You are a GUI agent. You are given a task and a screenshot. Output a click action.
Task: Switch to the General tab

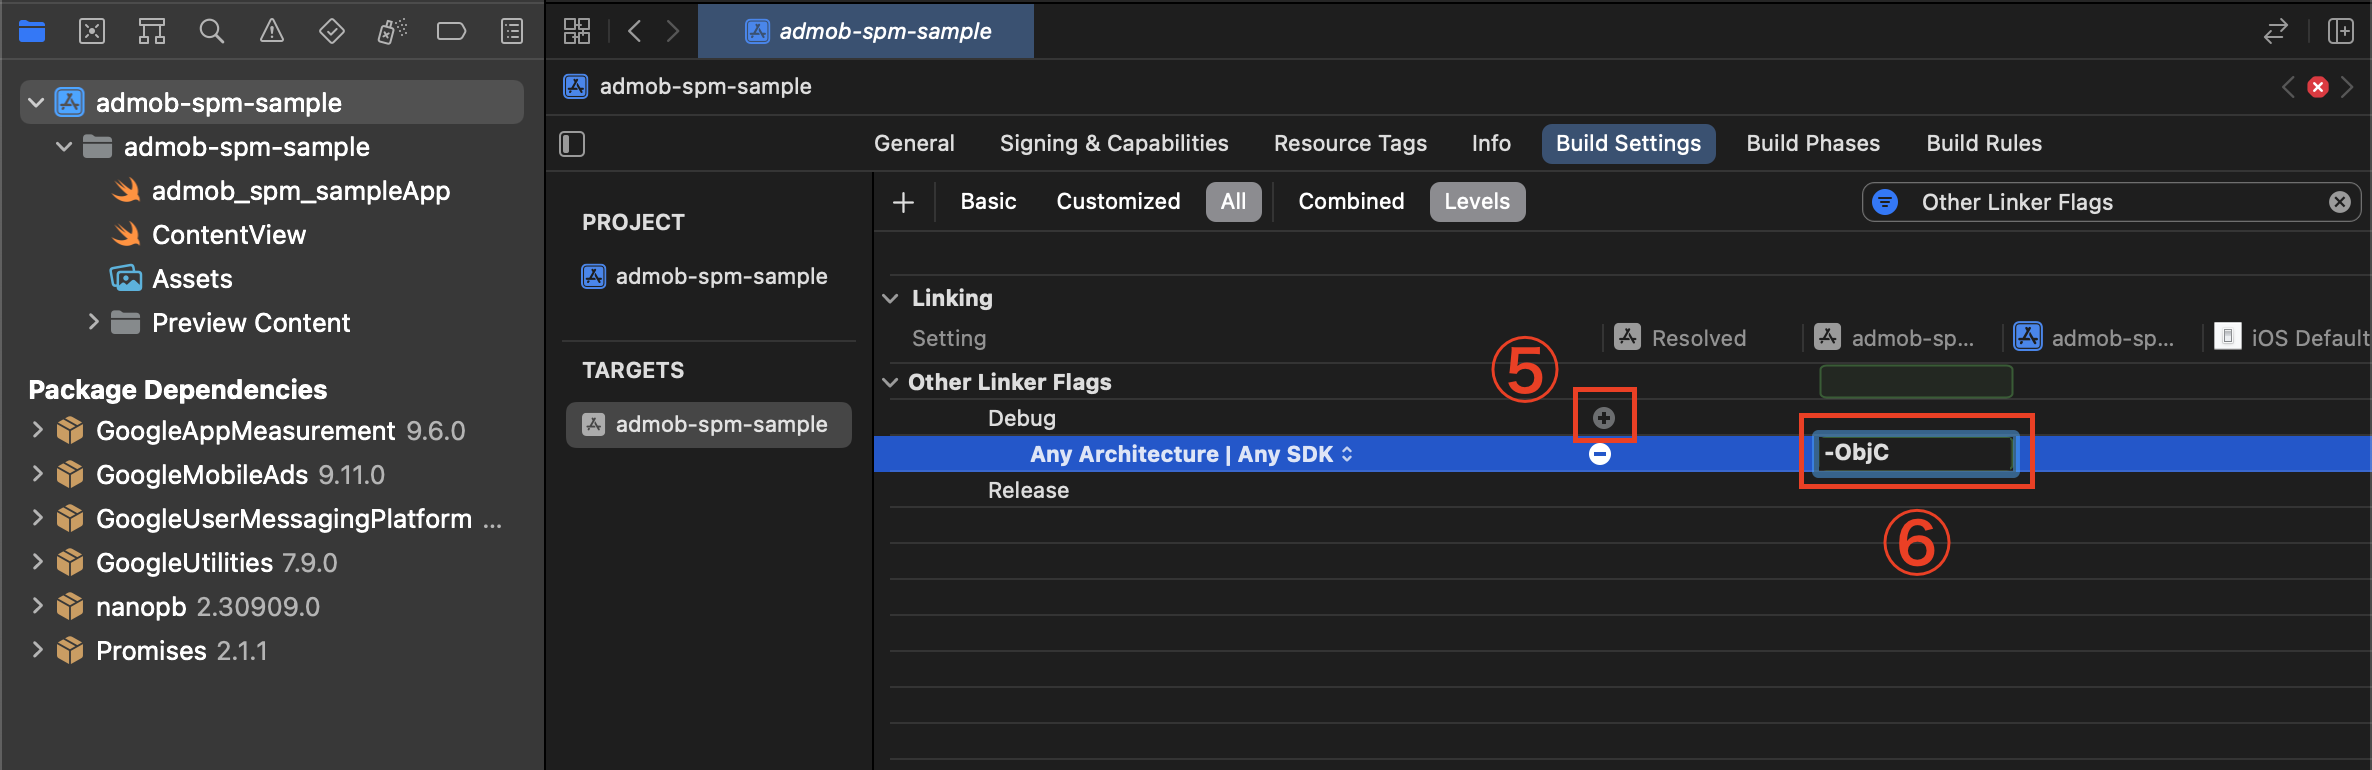pyautogui.click(x=914, y=144)
